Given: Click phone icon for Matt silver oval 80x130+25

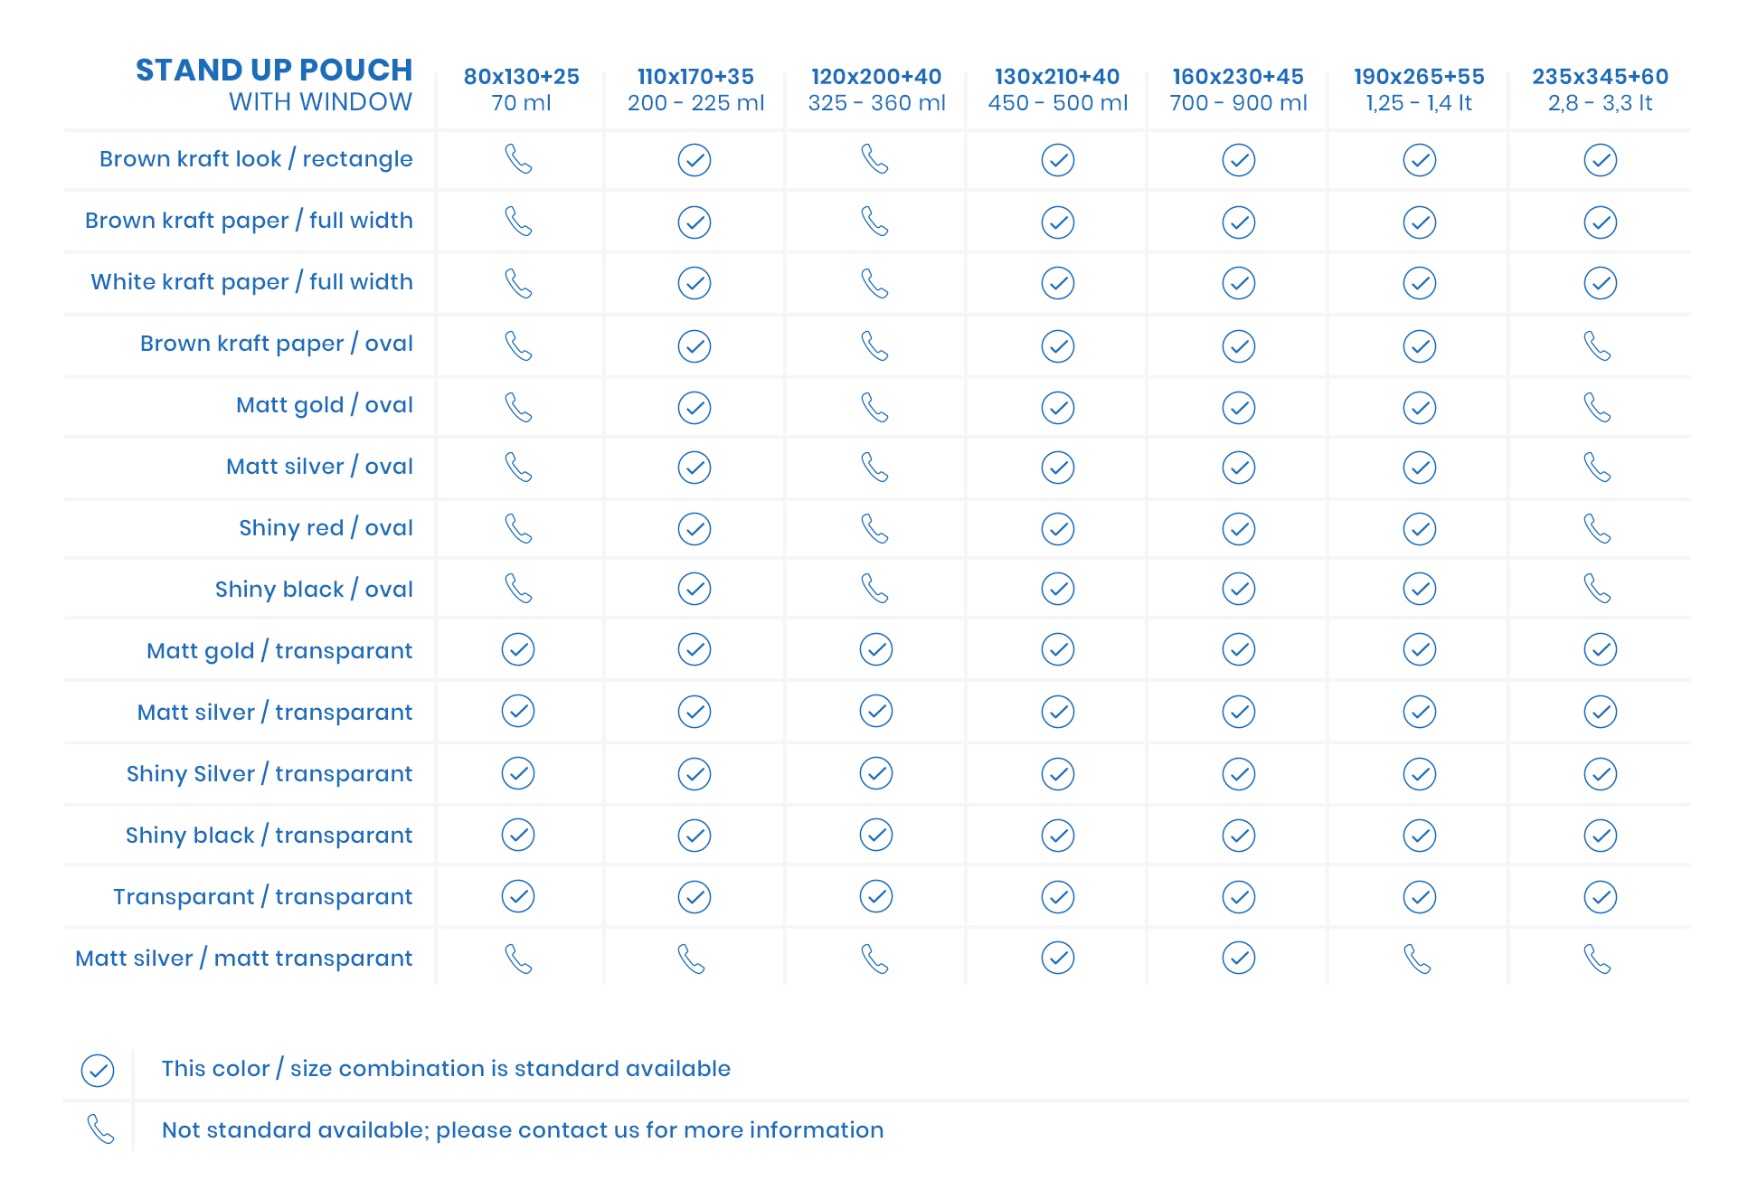Looking at the screenshot, I should tap(518, 467).
